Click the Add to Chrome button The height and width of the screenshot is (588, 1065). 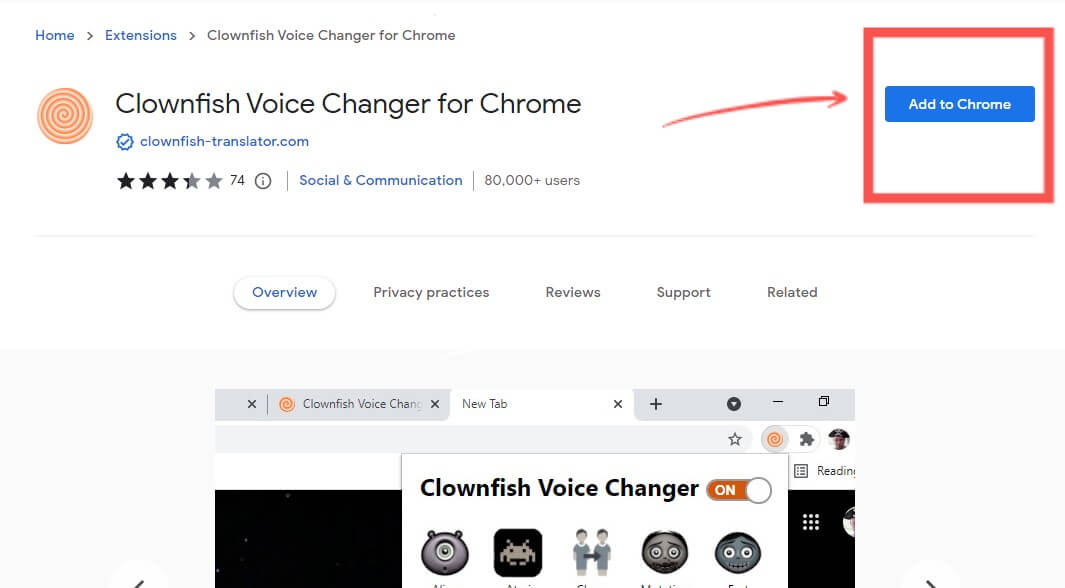959,104
